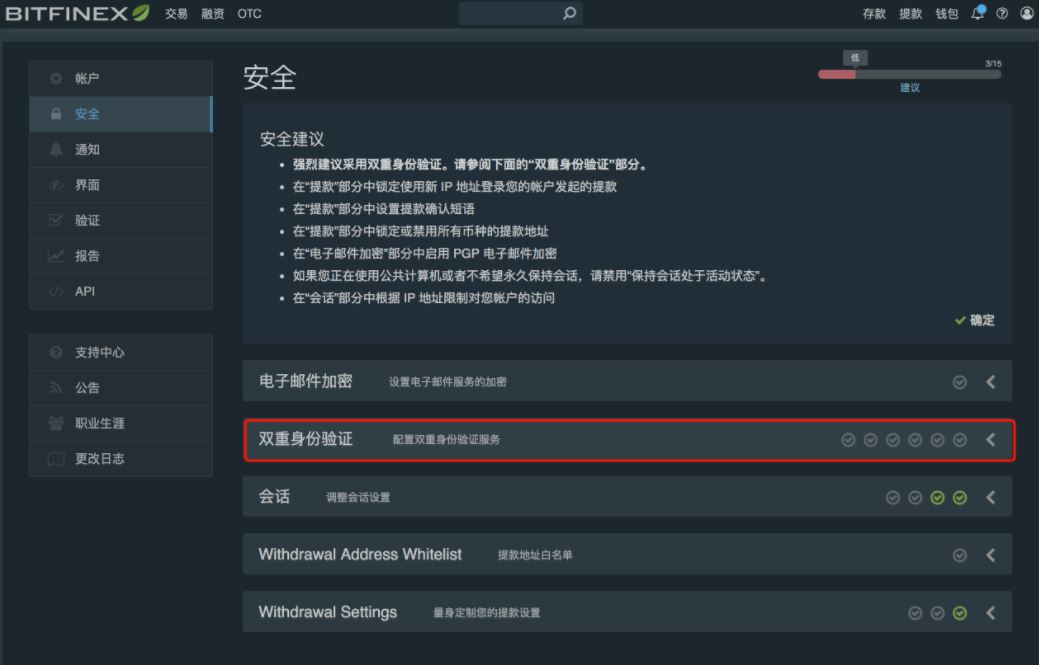Open 公告 link
1039x665 pixels.
(121, 387)
